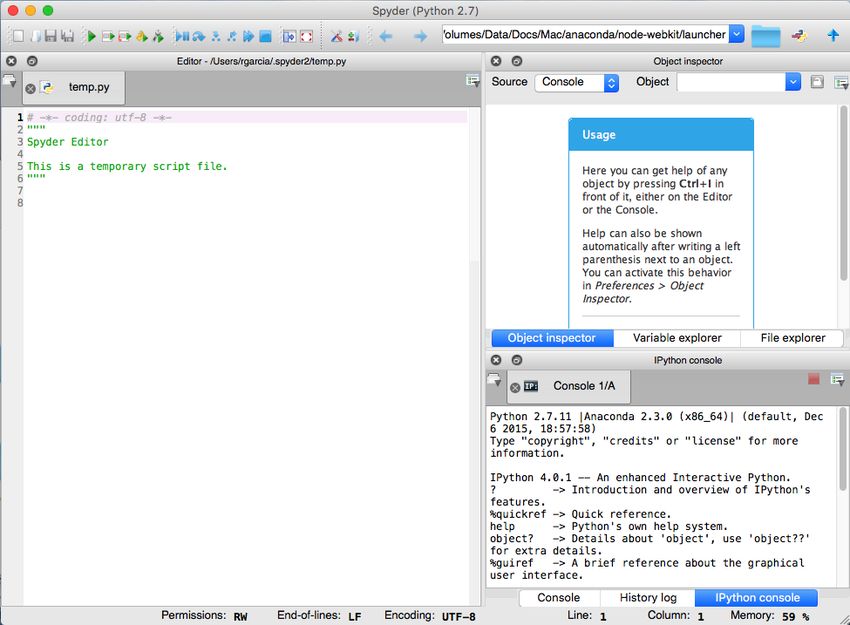Click Run cell and advance icon

point(125,36)
